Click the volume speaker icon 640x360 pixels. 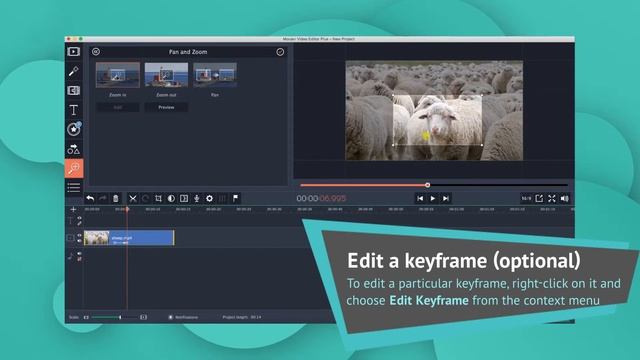coord(564,198)
